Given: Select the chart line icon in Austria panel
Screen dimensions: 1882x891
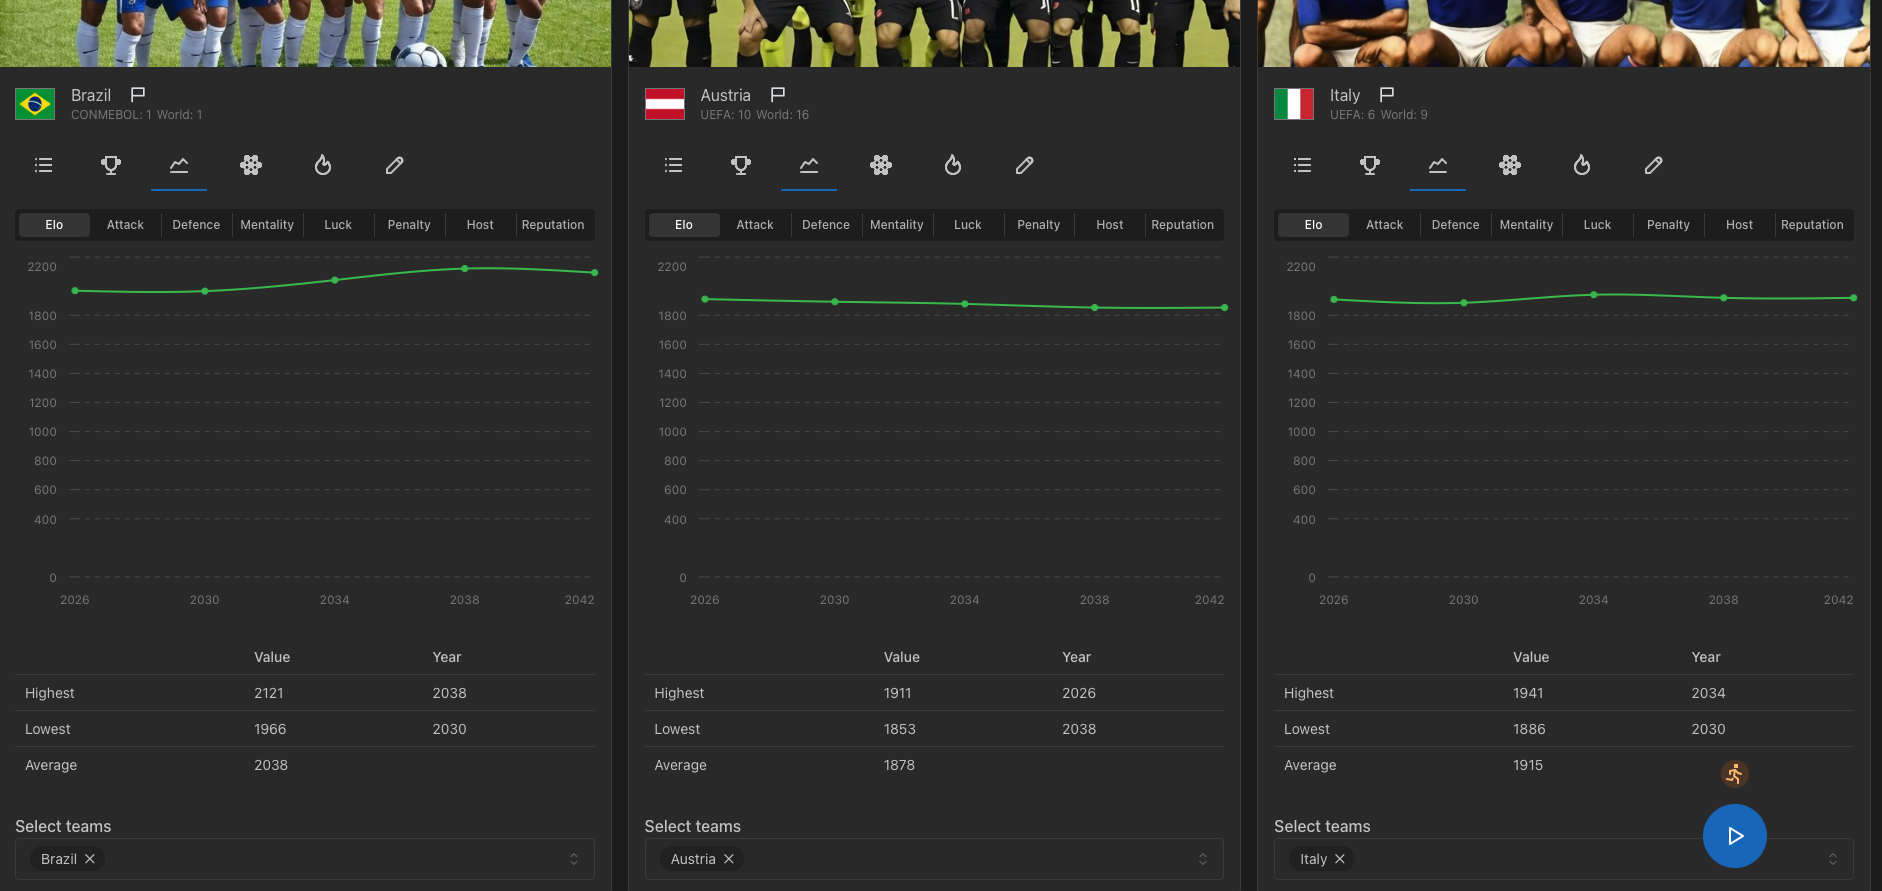Looking at the screenshot, I should click(x=809, y=165).
